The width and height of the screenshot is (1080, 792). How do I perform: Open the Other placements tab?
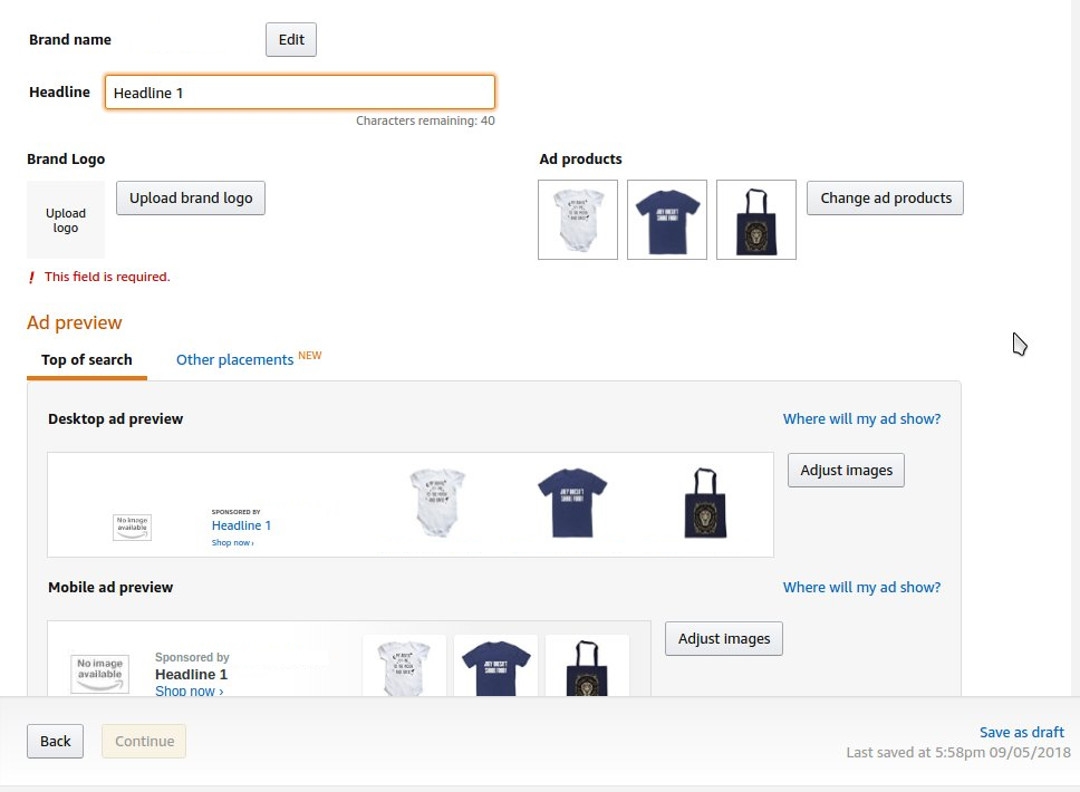[234, 359]
